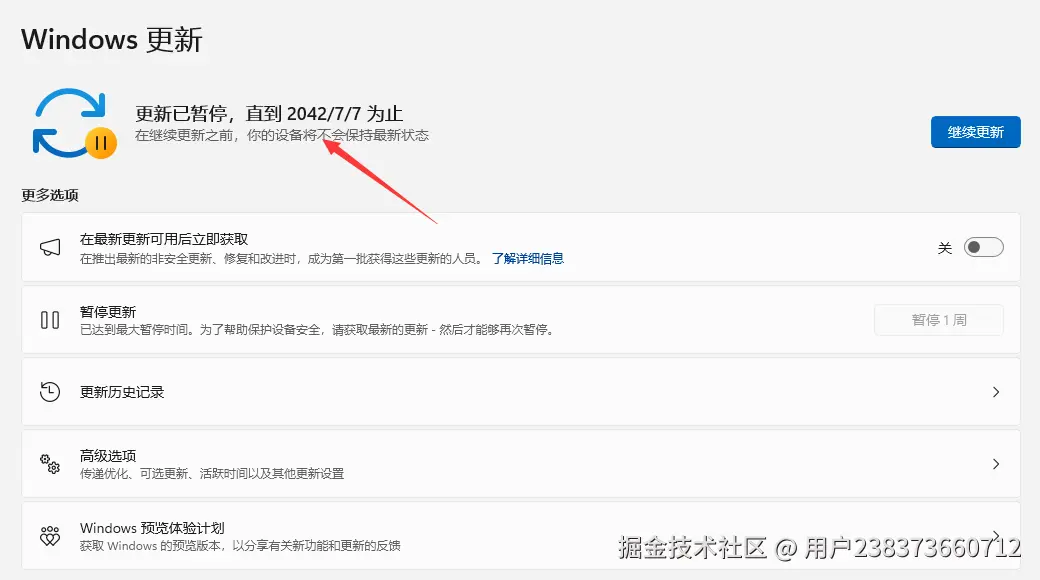Click the 继续更新 button
Viewport: 1040px width, 580px height.
(975, 131)
